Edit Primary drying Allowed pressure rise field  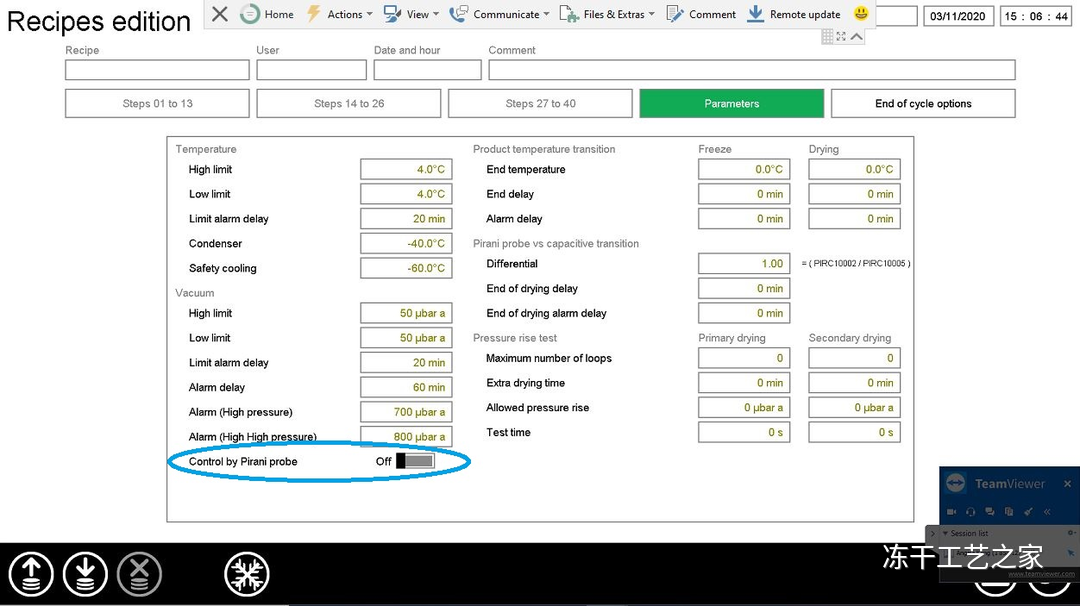(x=744, y=408)
